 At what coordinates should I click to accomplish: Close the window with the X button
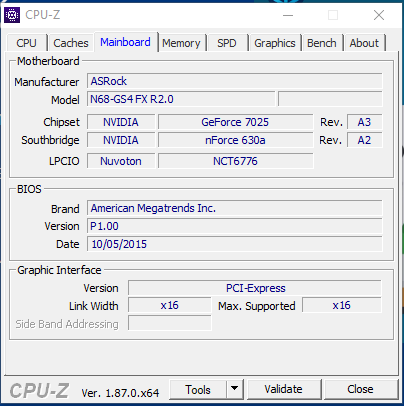(x=379, y=15)
